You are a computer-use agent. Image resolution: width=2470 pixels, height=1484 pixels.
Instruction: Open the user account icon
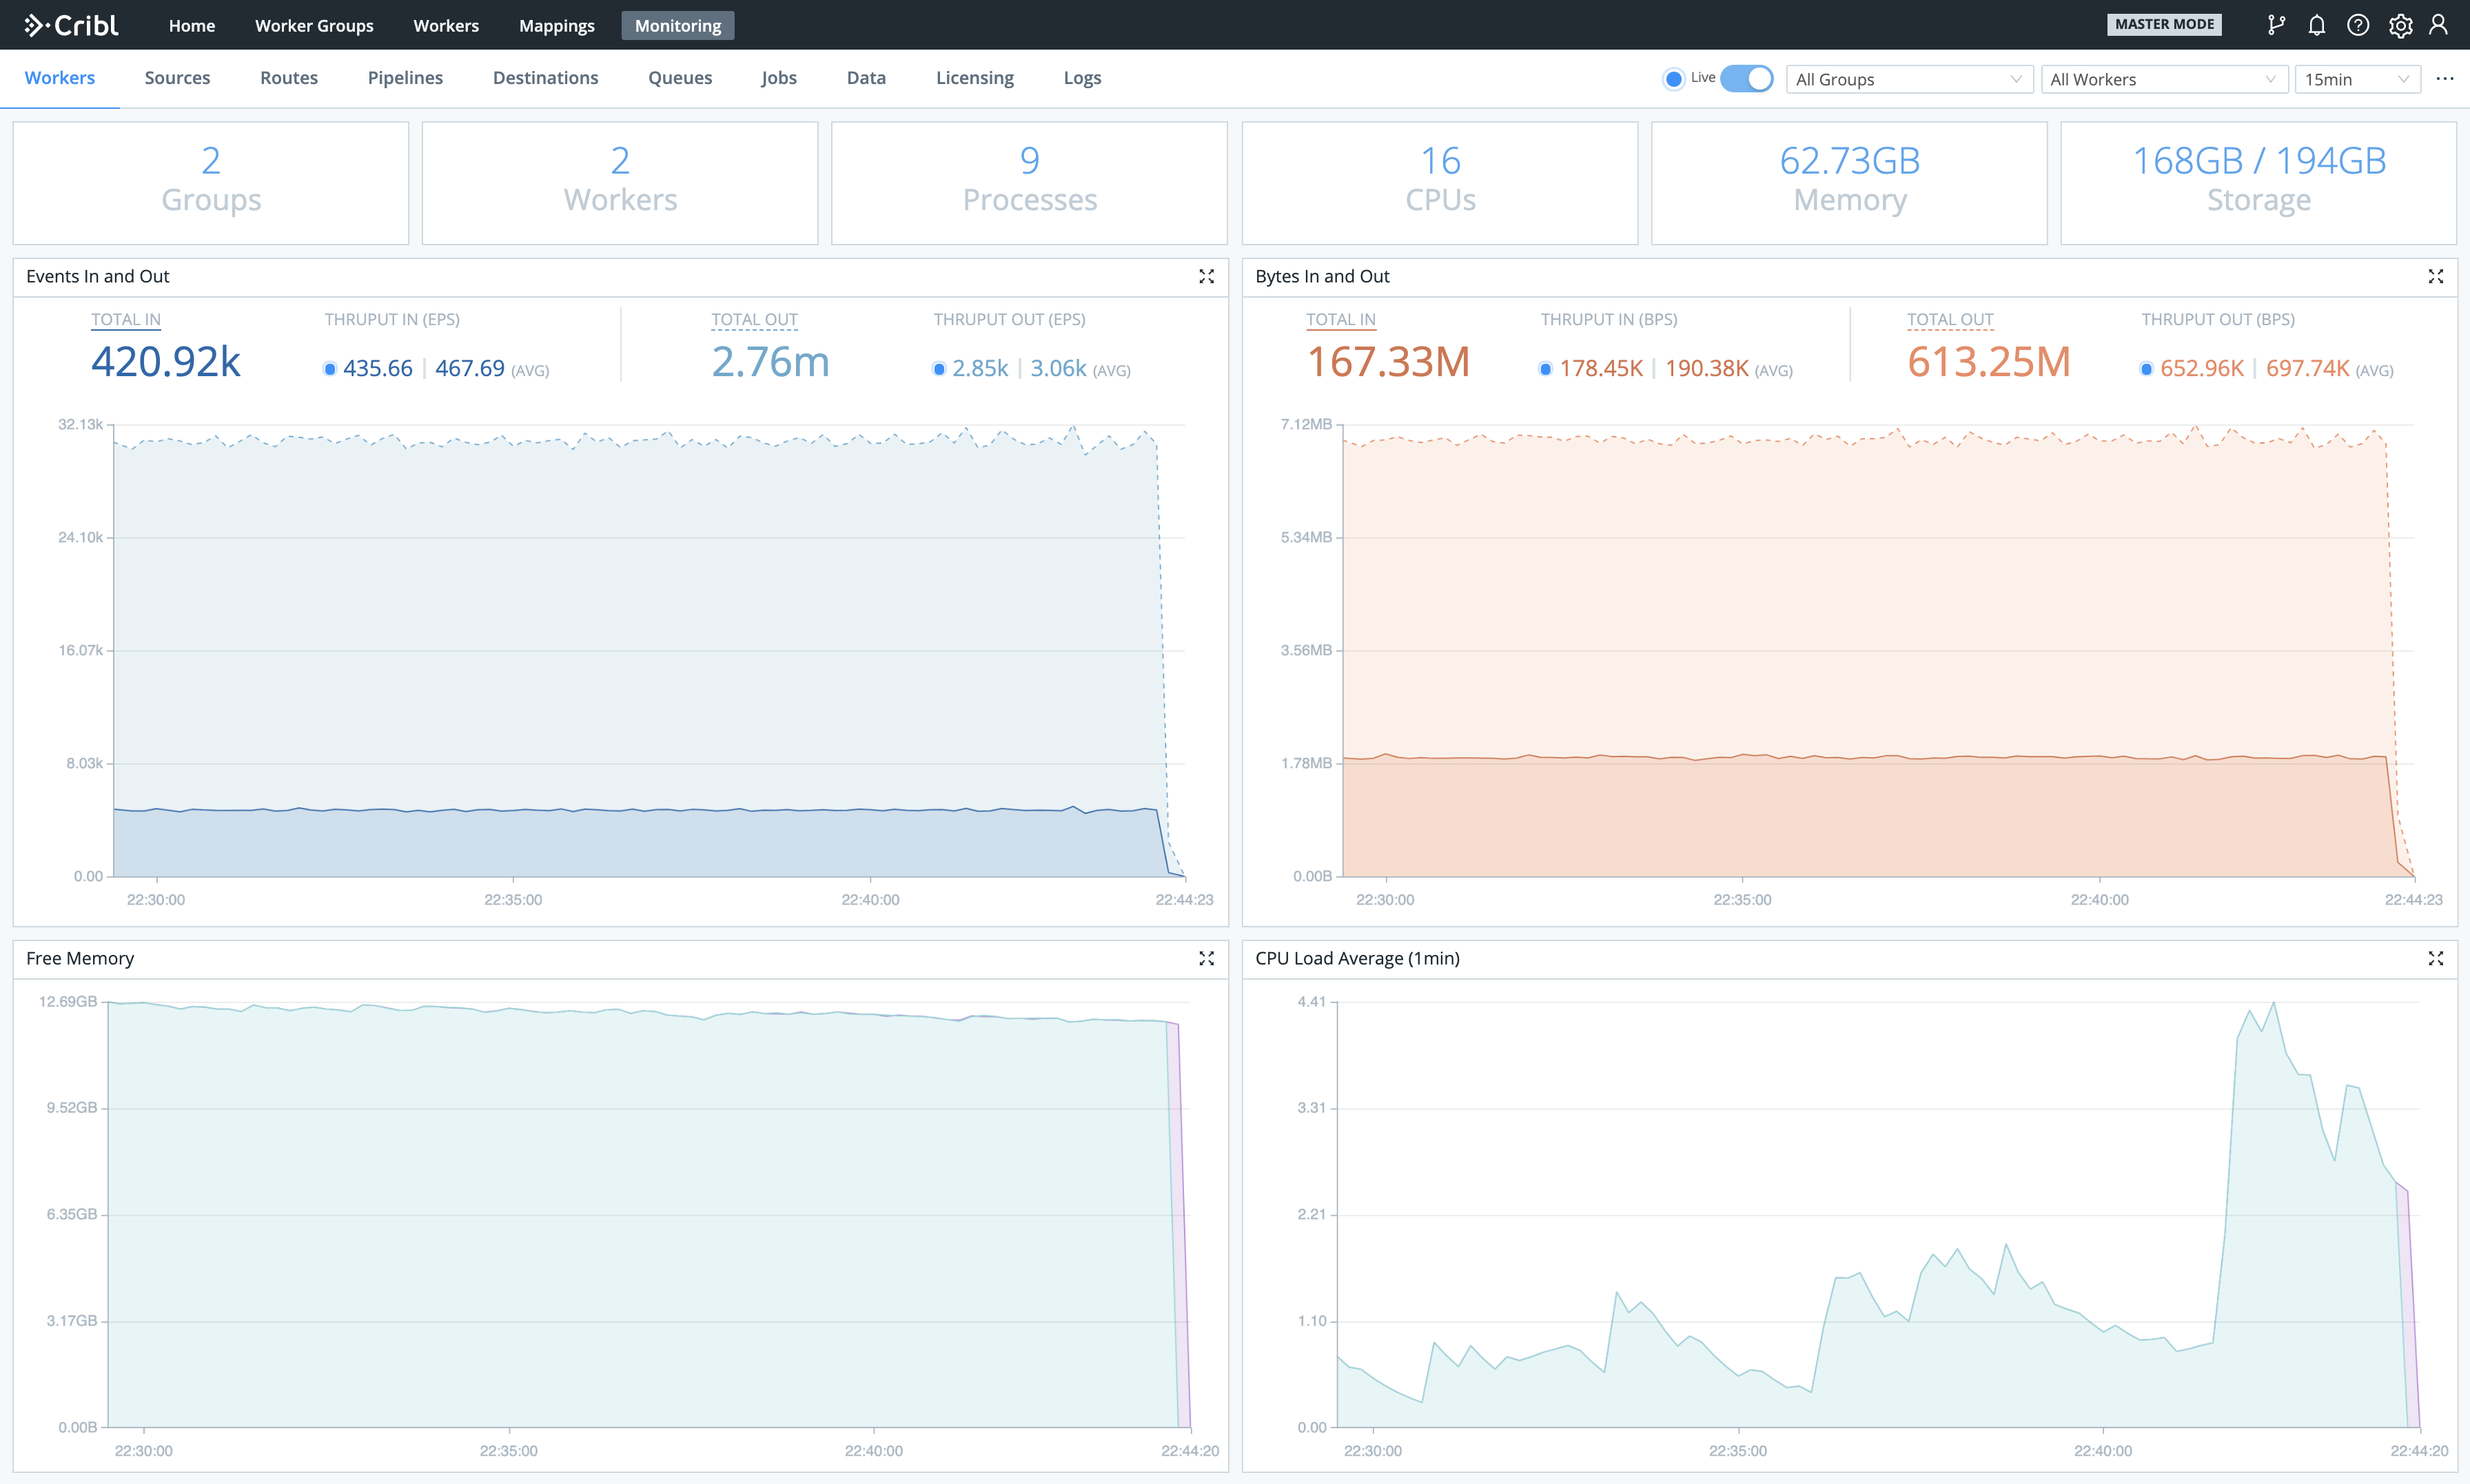[x=2439, y=25]
